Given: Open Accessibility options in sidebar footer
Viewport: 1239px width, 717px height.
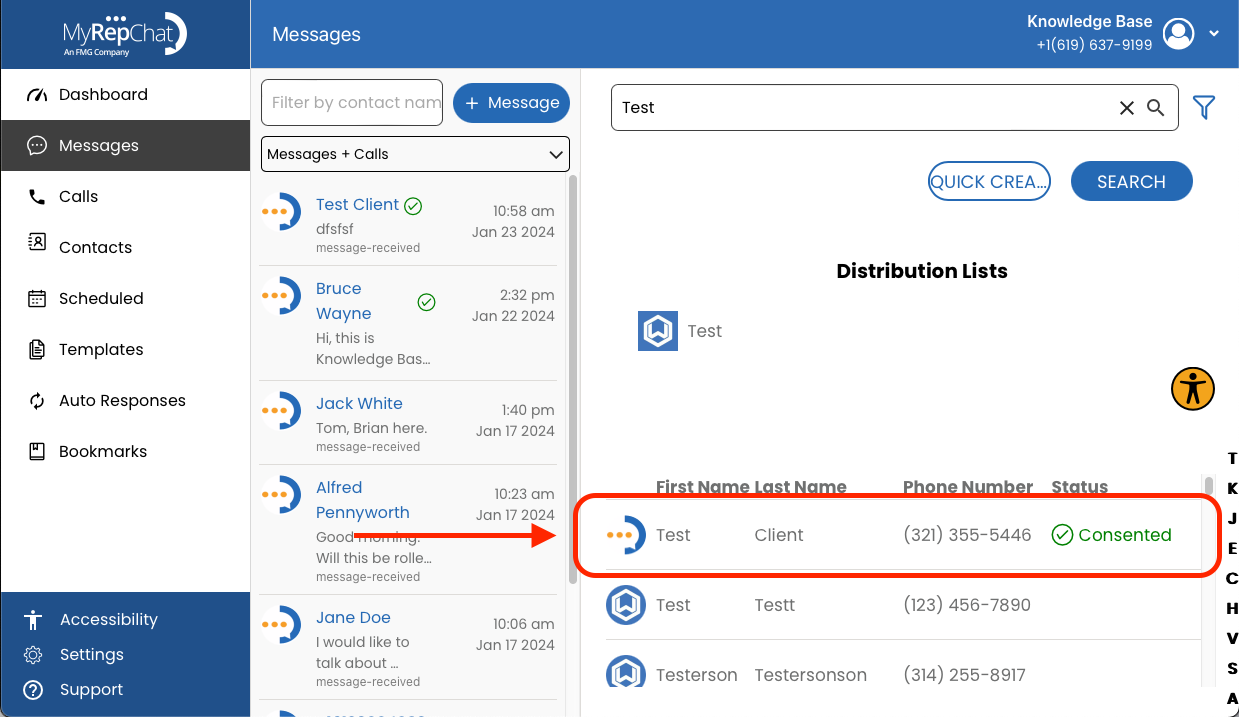Looking at the screenshot, I should point(108,620).
